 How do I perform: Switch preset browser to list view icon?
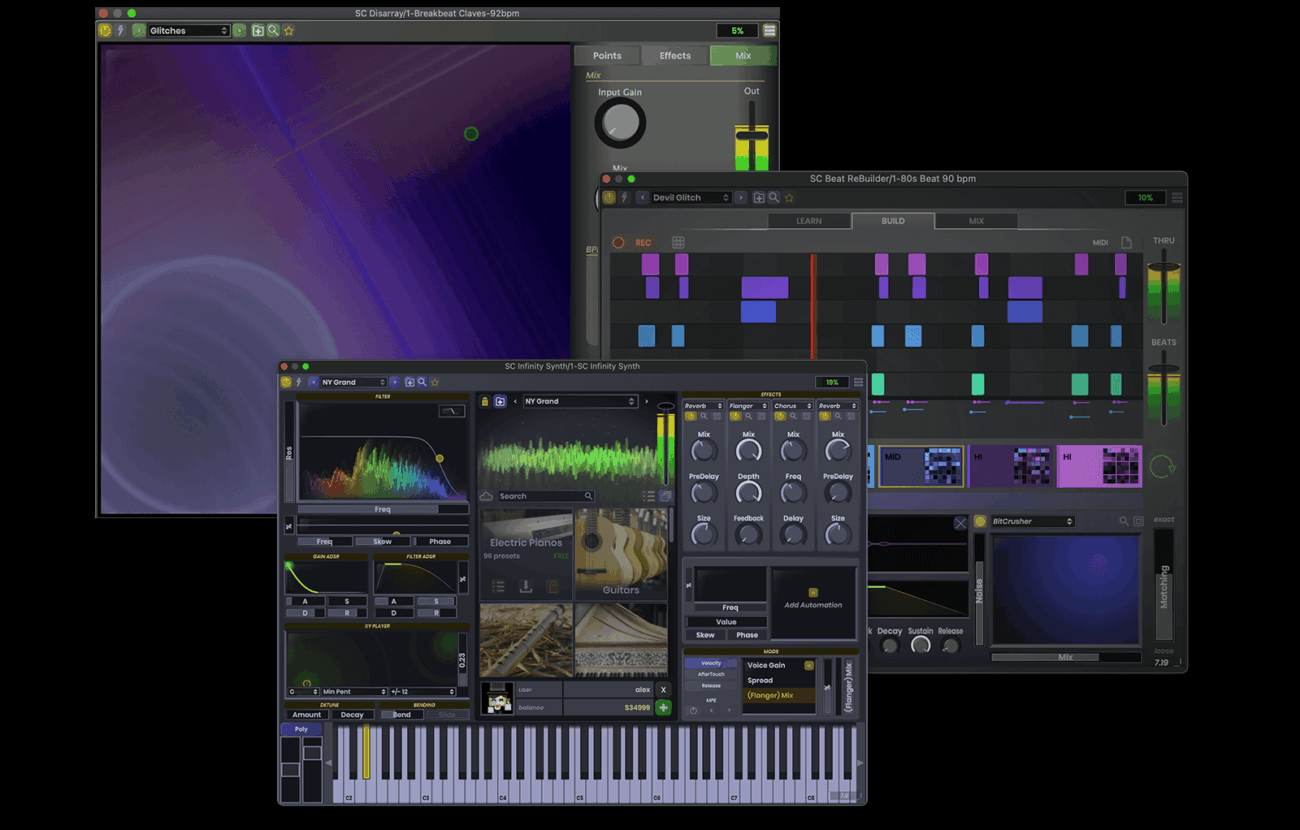[x=649, y=496]
